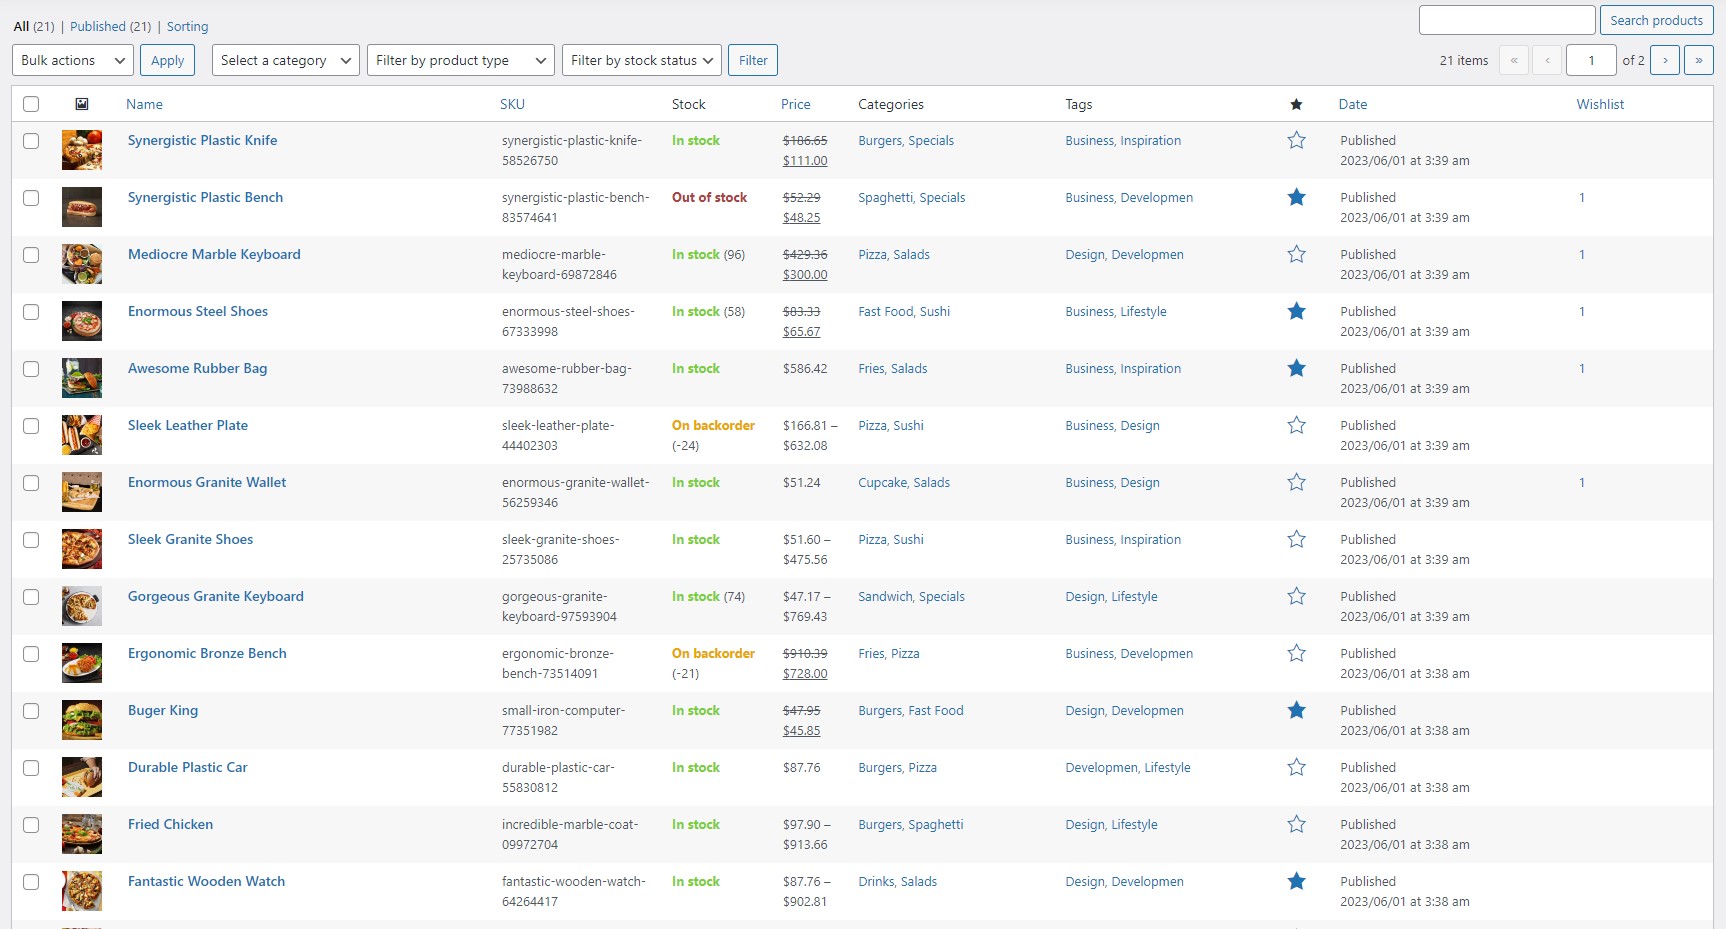Click featured star for Mediocre Marble Keyboard
1726x929 pixels.
pos(1296,255)
